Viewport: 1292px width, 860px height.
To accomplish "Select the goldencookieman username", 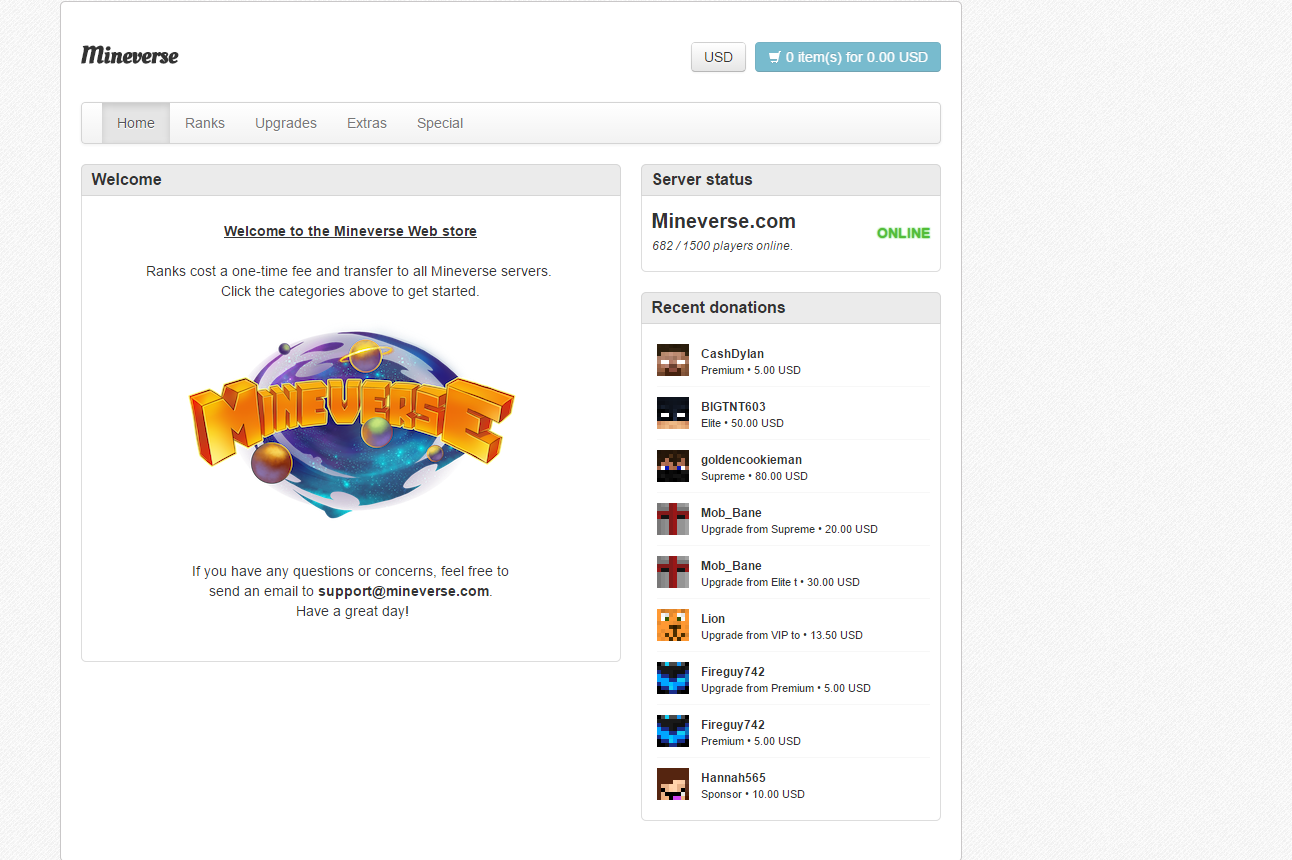I will 751,460.
